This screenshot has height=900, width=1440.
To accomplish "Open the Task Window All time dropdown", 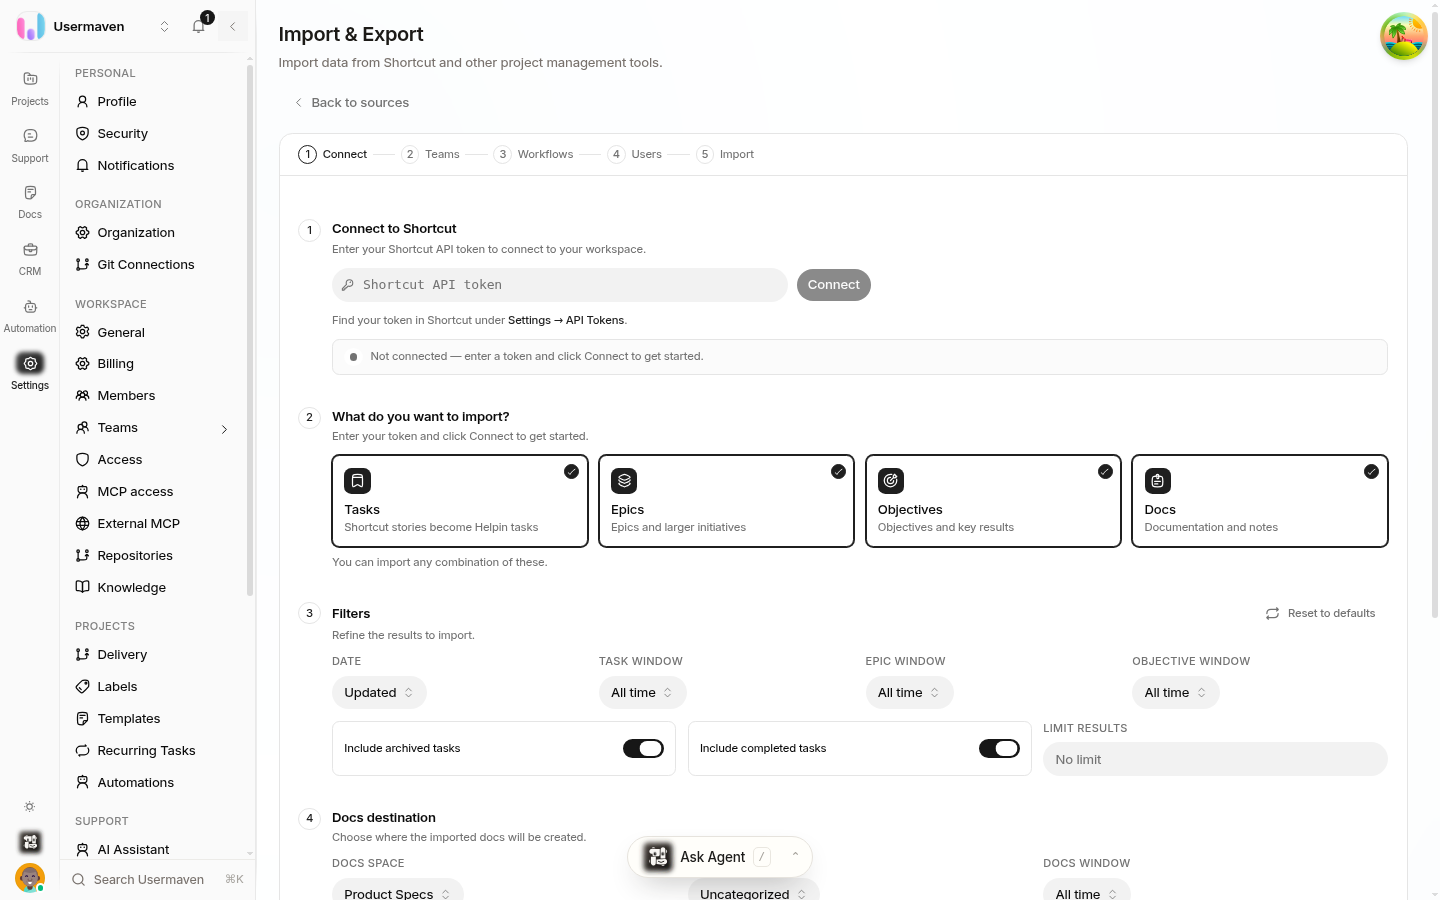I will point(642,693).
